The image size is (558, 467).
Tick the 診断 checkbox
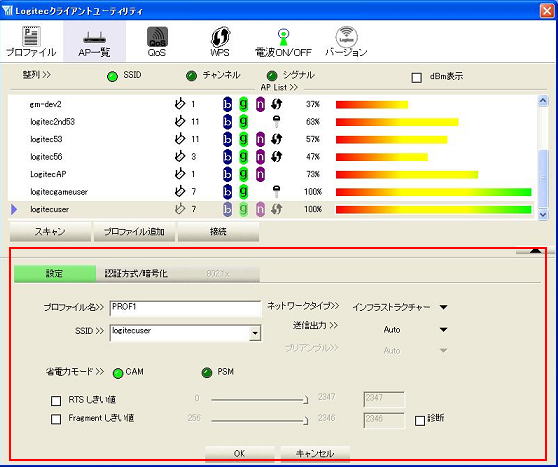click(420, 421)
